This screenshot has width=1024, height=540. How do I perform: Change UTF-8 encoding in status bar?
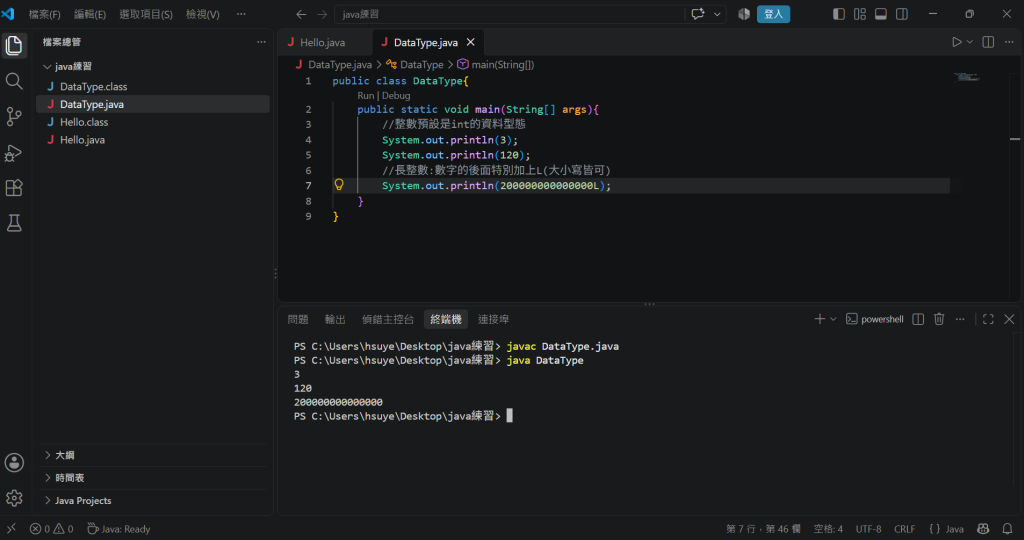869,529
